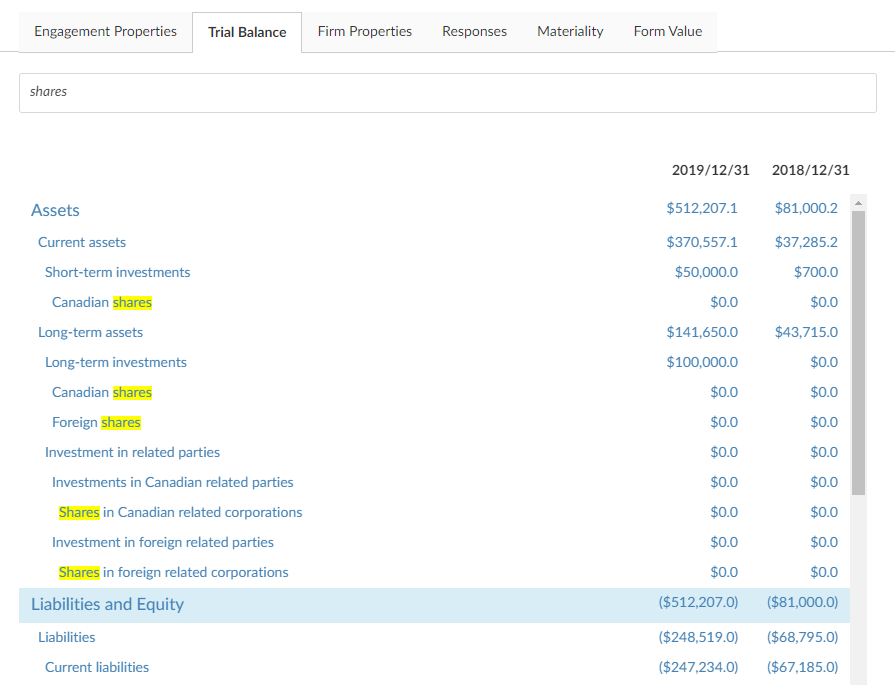The height and width of the screenshot is (685, 895).
Task: Select the Current liabilities row
Action: [x=97, y=667]
